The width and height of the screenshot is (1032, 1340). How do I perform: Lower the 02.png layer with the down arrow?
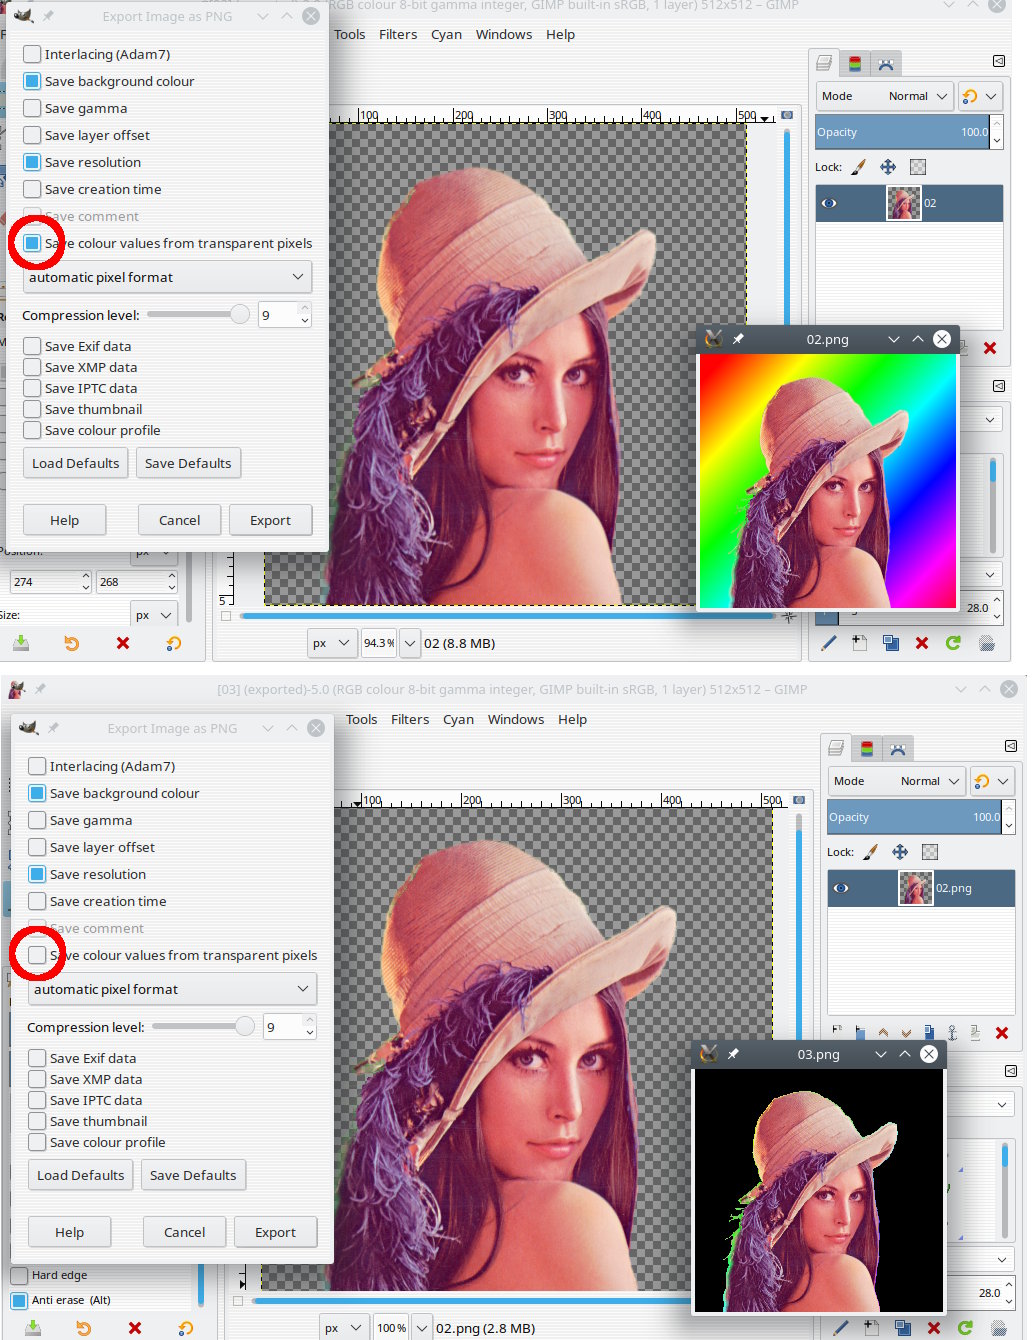[906, 1032]
